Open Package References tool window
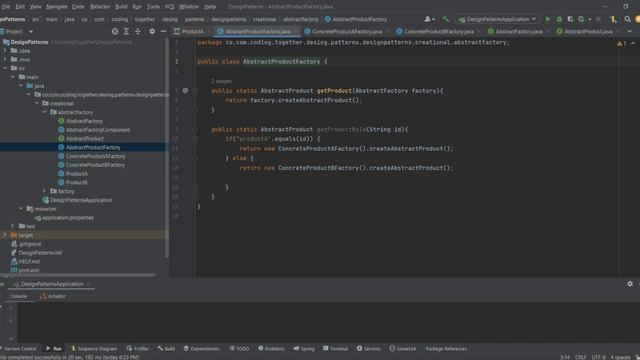The height and width of the screenshot is (360, 640). point(446,349)
